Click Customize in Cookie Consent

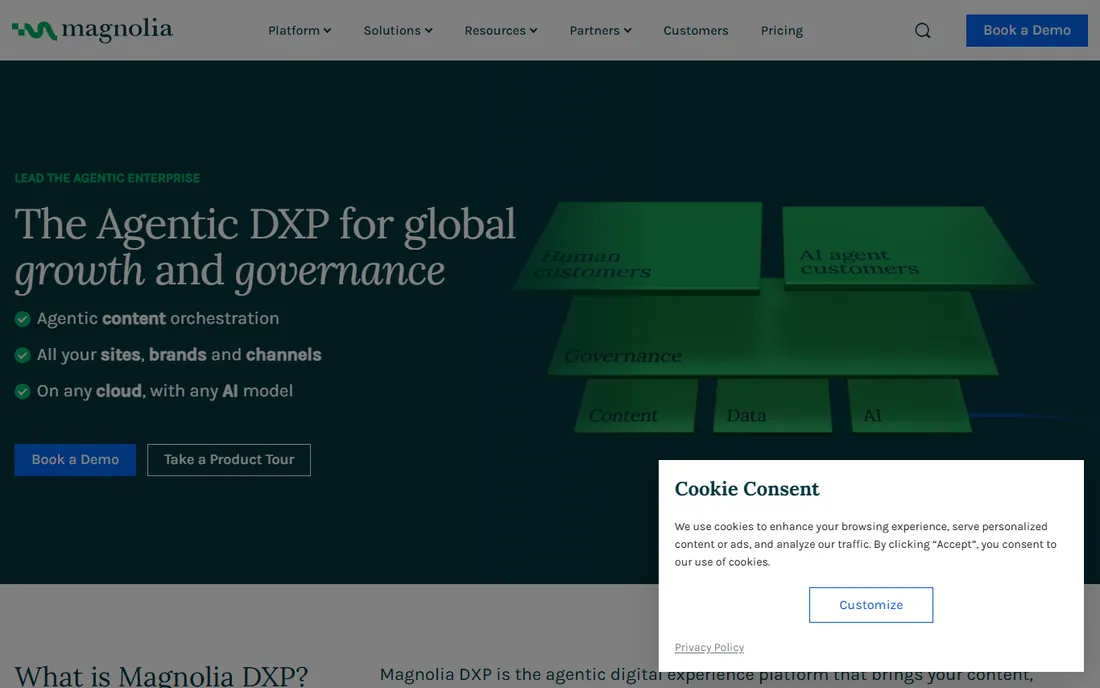click(x=871, y=605)
